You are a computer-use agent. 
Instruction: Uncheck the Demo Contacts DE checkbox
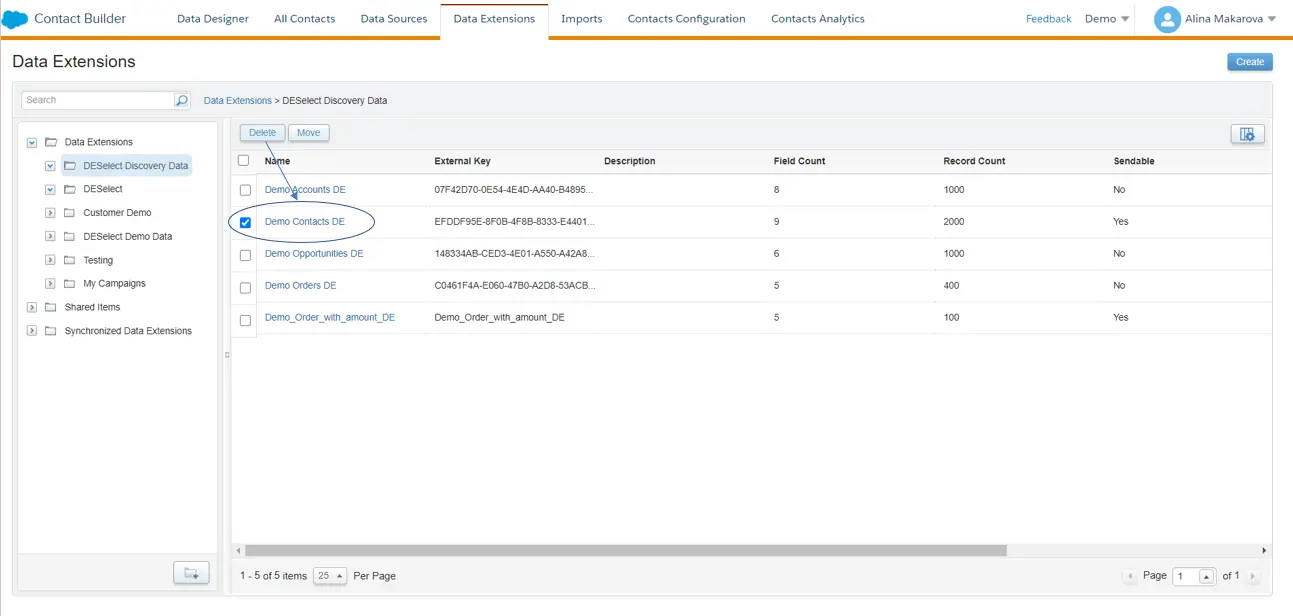click(245, 222)
